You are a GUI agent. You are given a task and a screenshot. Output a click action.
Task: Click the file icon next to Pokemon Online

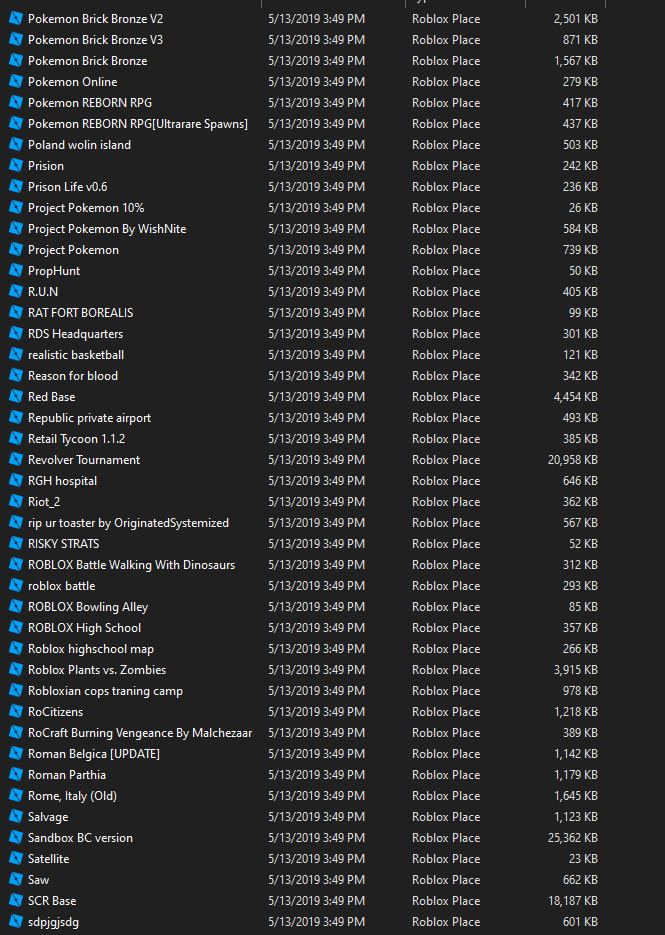(16, 82)
